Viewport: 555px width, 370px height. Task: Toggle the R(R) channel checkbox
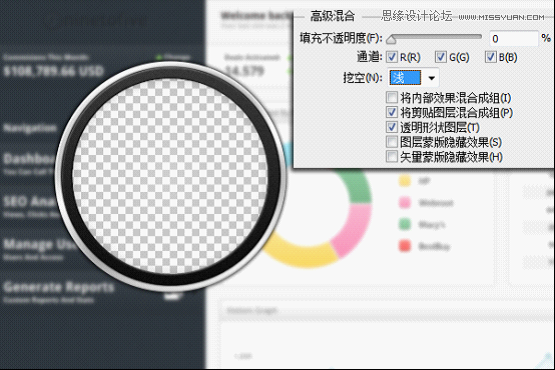pos(391,57)
